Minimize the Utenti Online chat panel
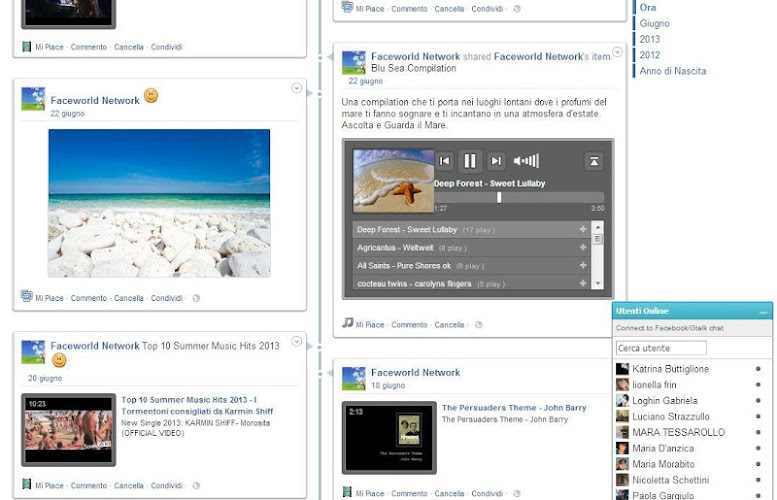This screenshot has height=500, width=777. click(x=764, y=312)
